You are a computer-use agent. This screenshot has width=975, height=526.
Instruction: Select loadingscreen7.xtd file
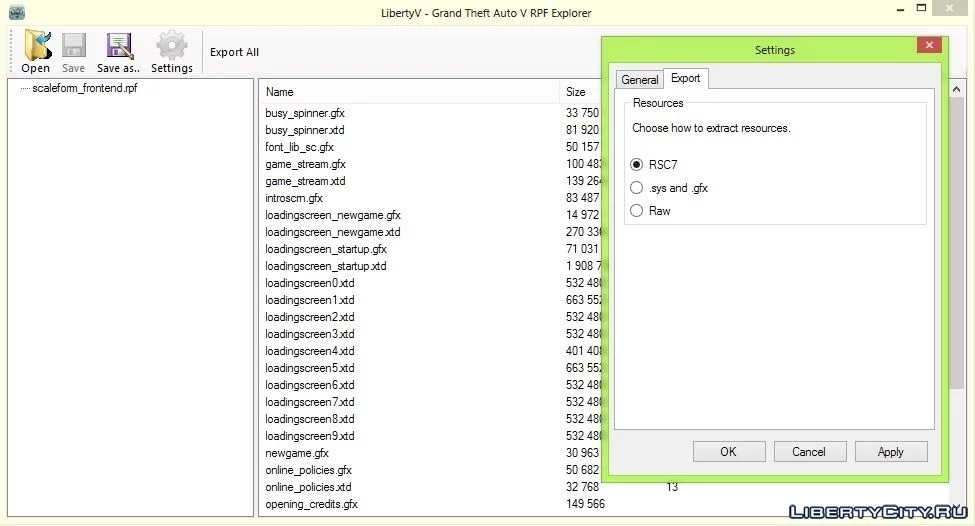310,402
